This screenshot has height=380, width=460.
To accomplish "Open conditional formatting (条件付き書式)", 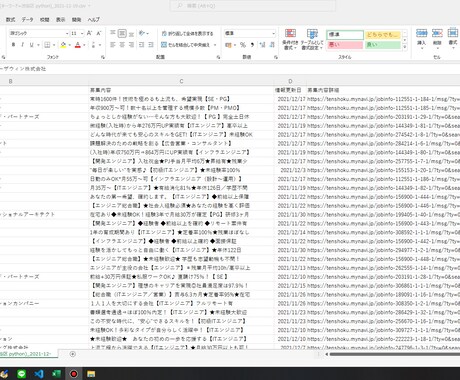I will pos(290,39).
